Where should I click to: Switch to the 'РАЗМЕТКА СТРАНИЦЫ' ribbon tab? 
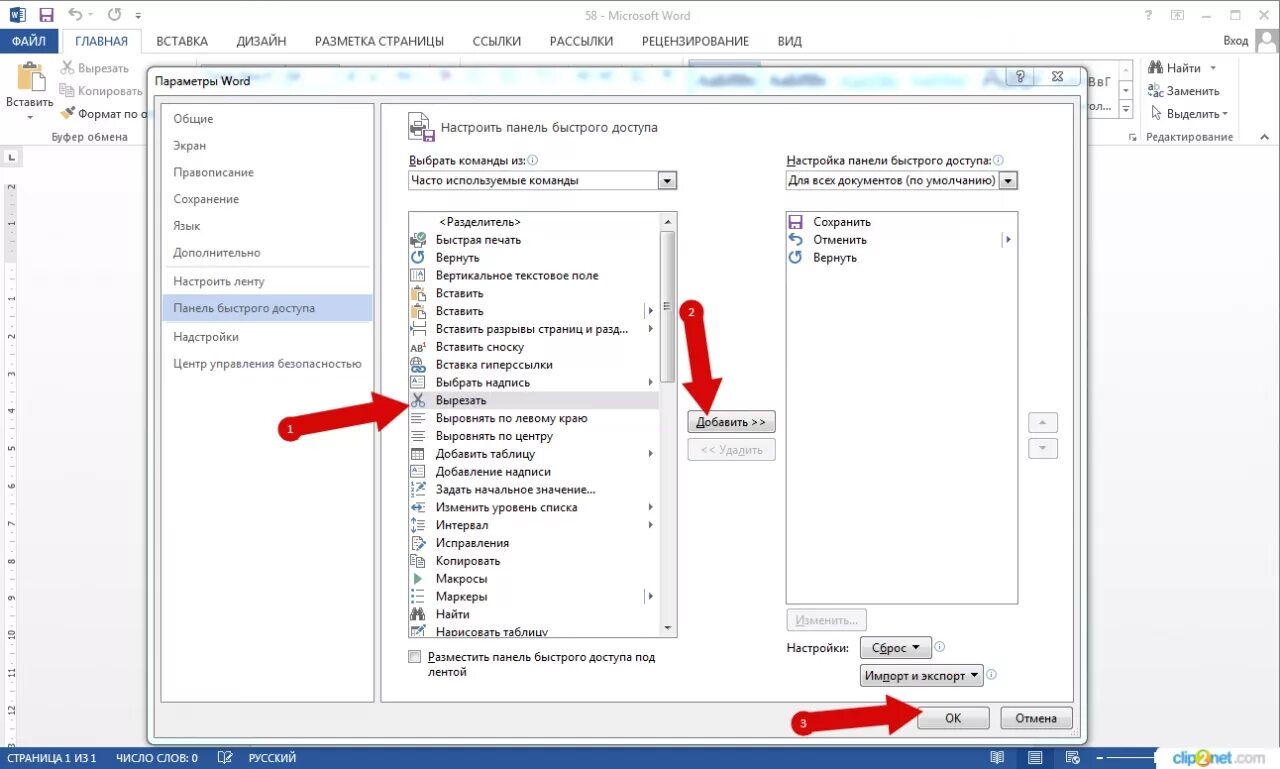pos(379,41)
